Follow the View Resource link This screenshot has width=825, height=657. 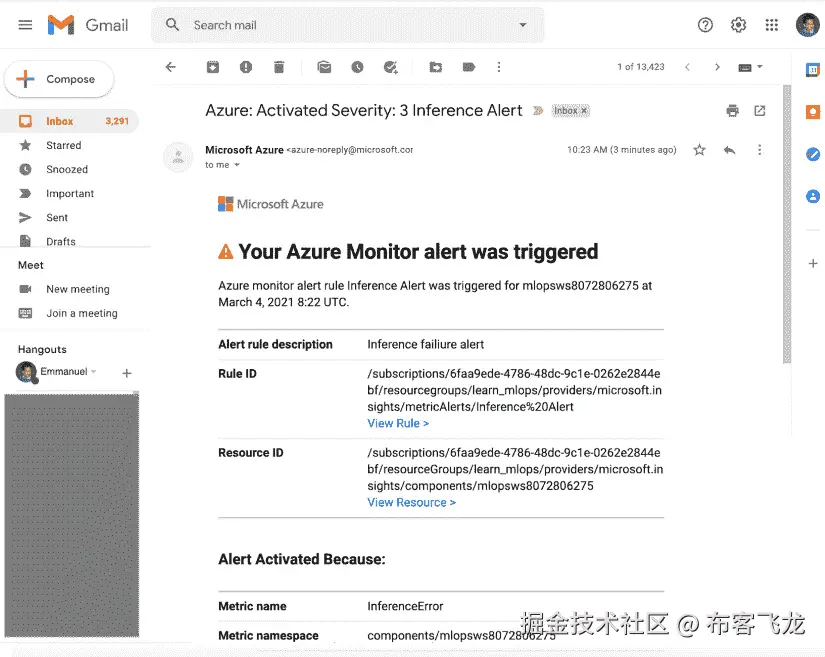[411, 502]
